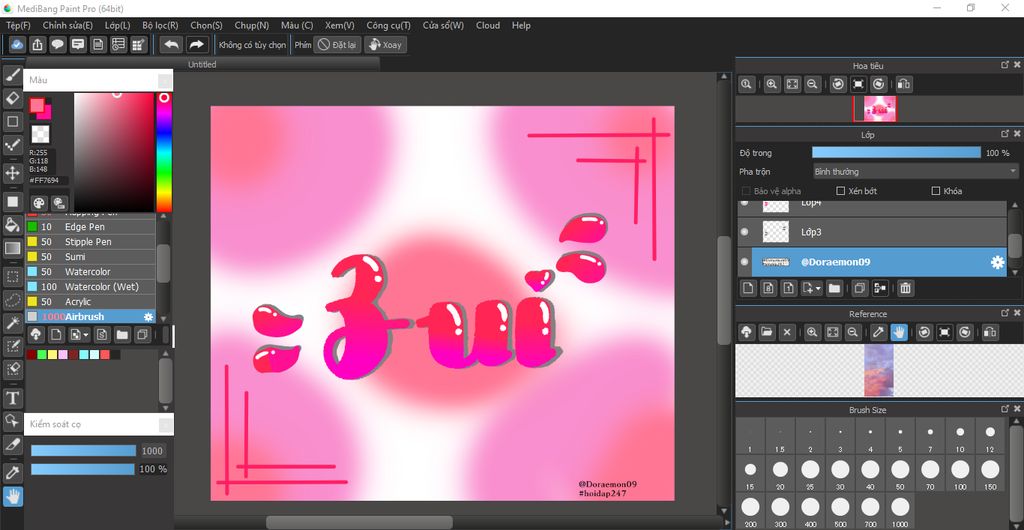This screenshot has height=530, width=1024.
Task: Click the add layer folder icon
Action: [834, 288]
